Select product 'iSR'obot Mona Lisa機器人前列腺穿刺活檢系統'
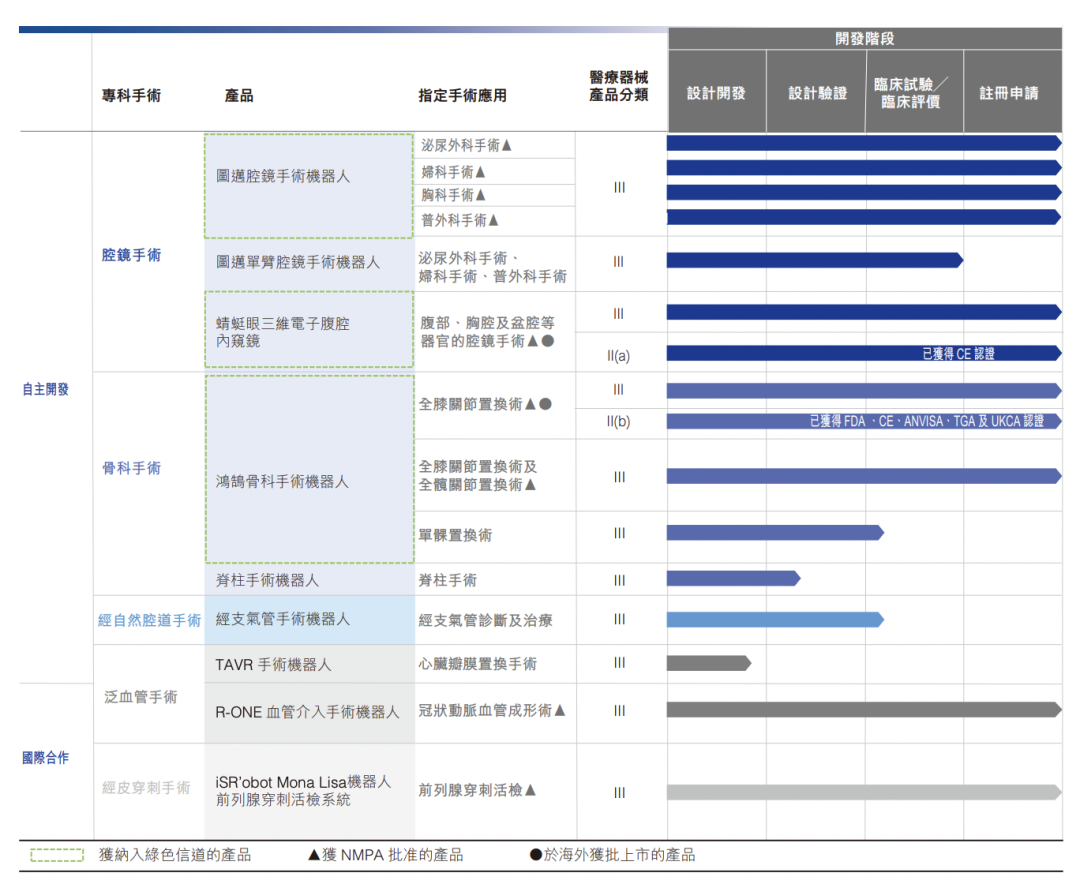Screen dimensions: 1080x884 (303, 791)
